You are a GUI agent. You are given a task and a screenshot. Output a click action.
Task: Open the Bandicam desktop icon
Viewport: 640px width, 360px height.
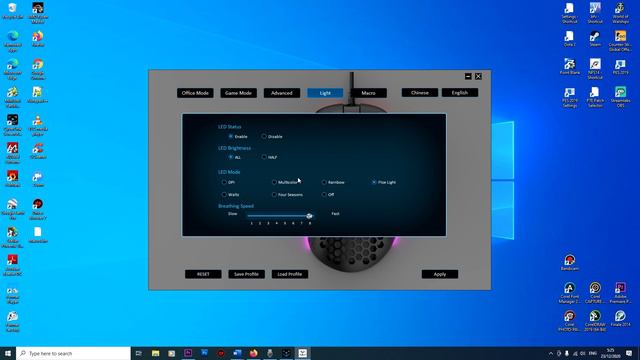[569, 262]
